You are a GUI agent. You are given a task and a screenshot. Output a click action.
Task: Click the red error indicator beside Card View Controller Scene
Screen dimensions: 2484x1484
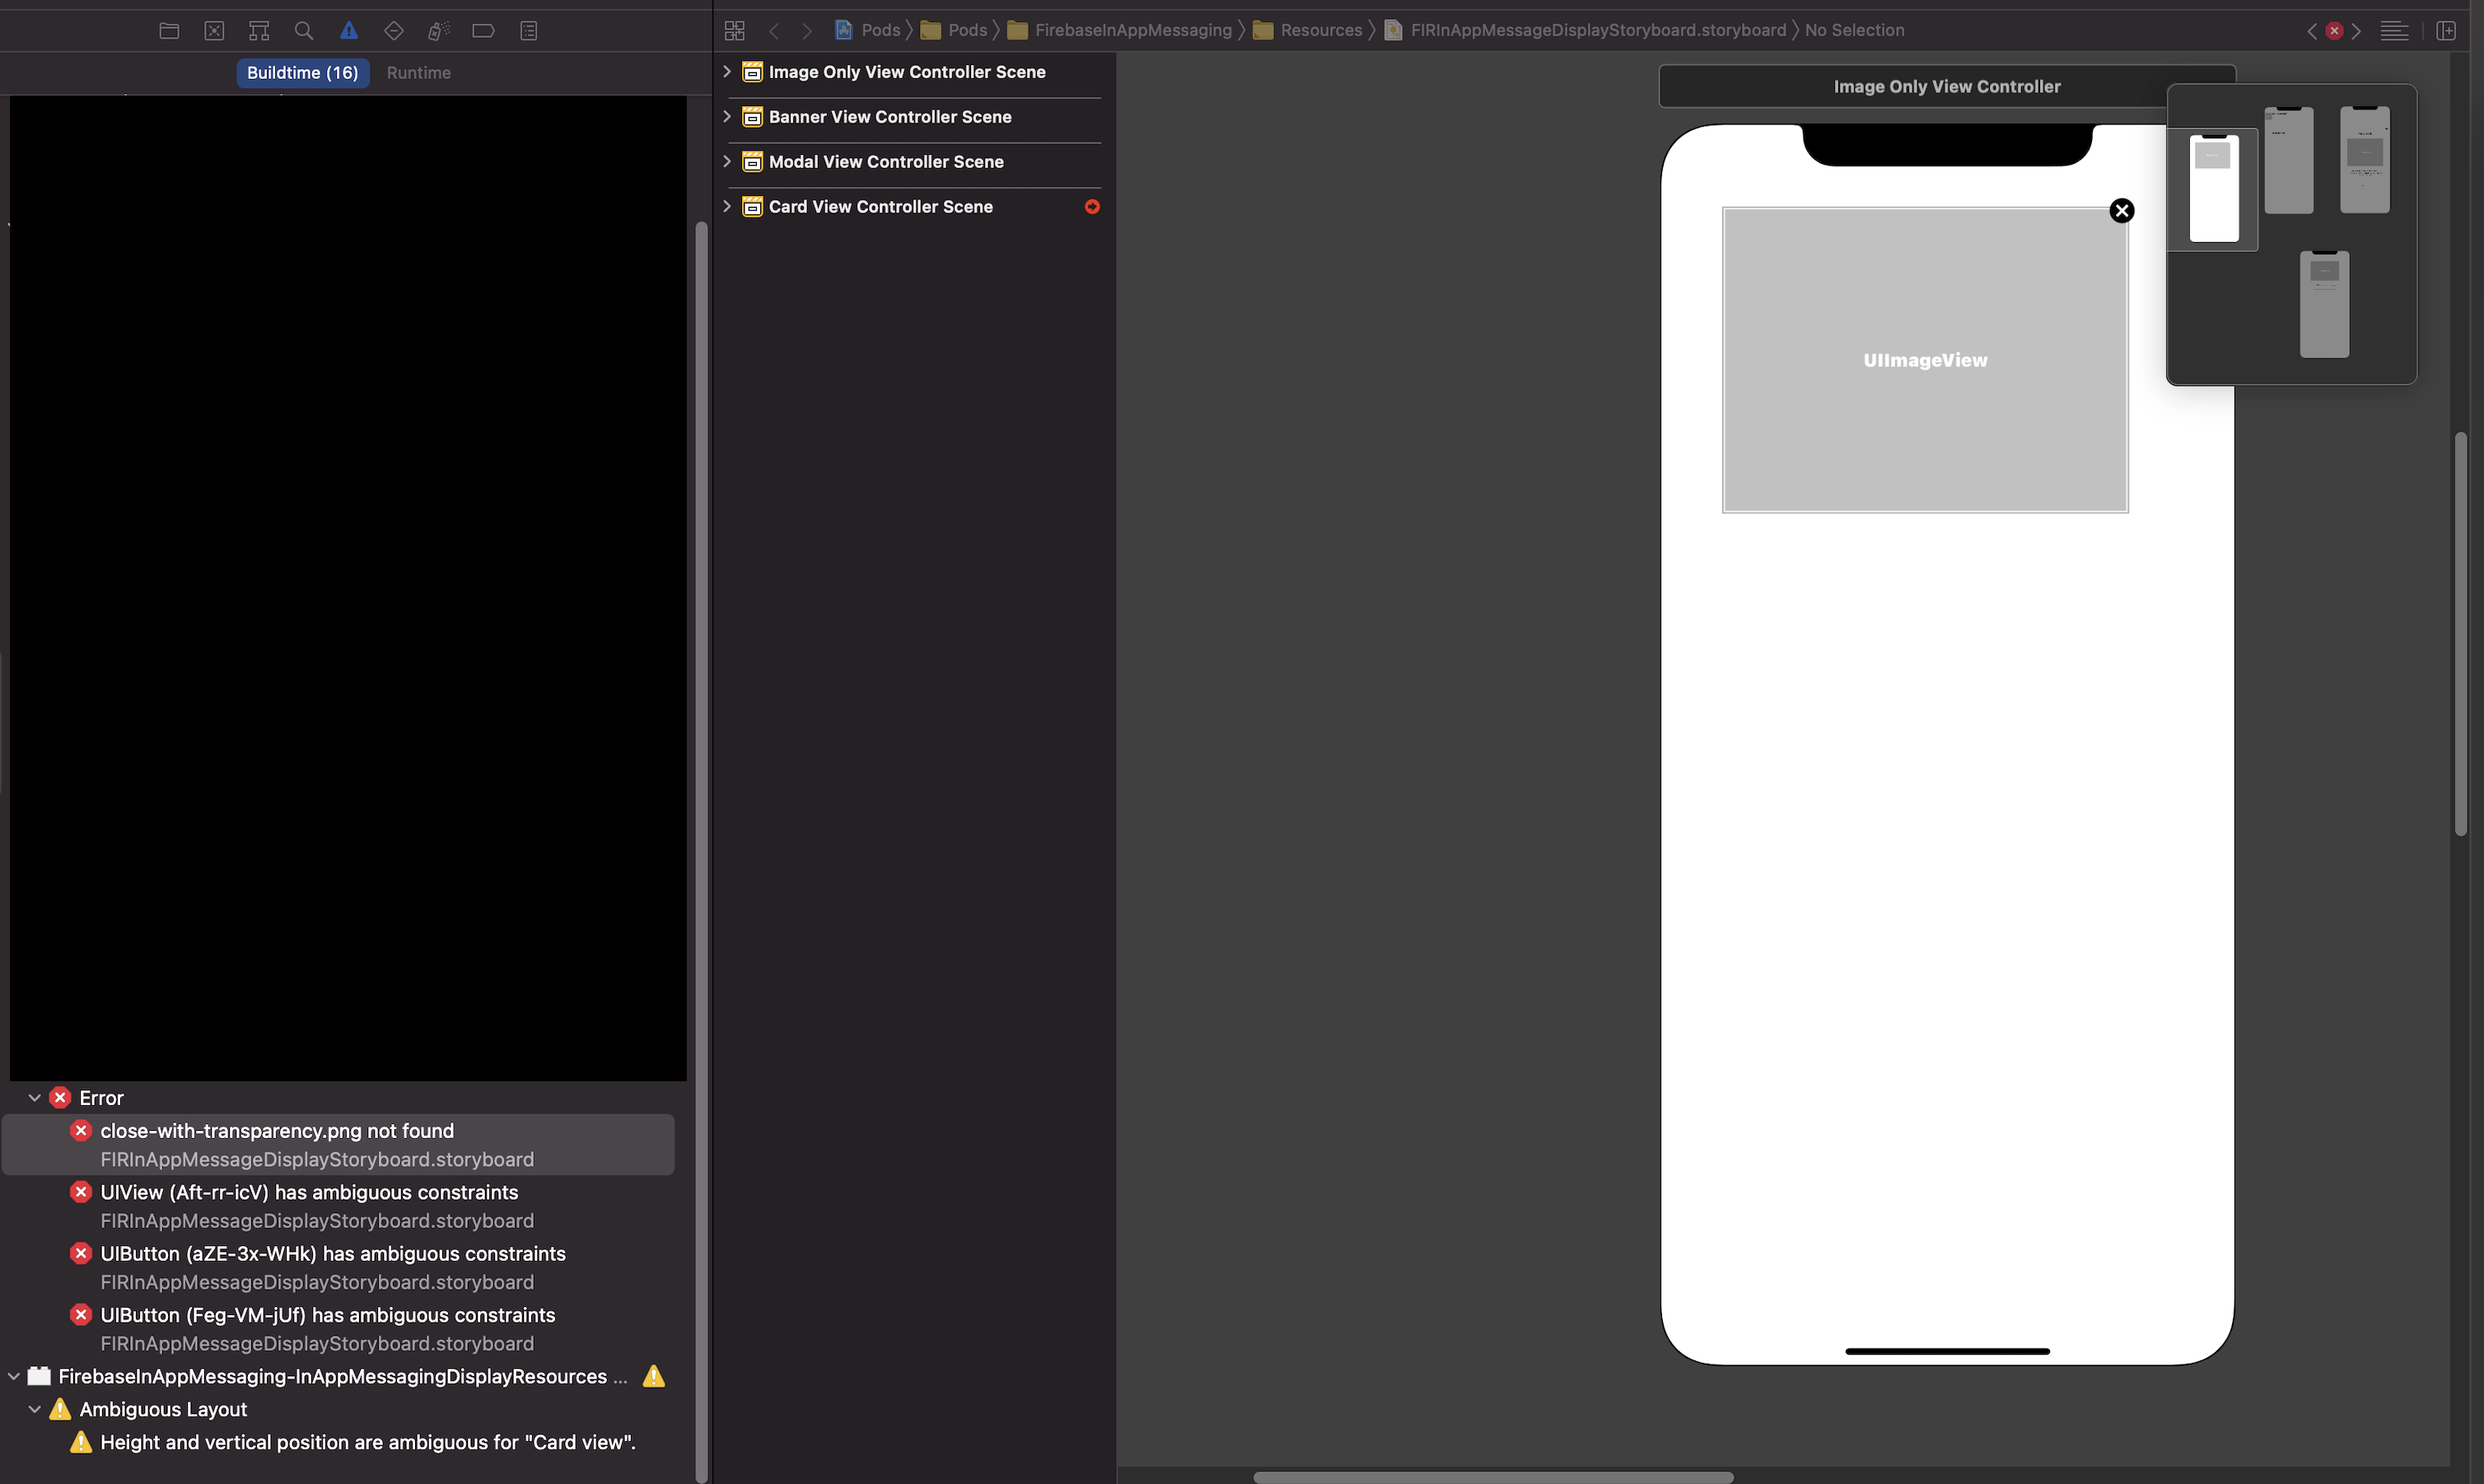point(1092,207)
